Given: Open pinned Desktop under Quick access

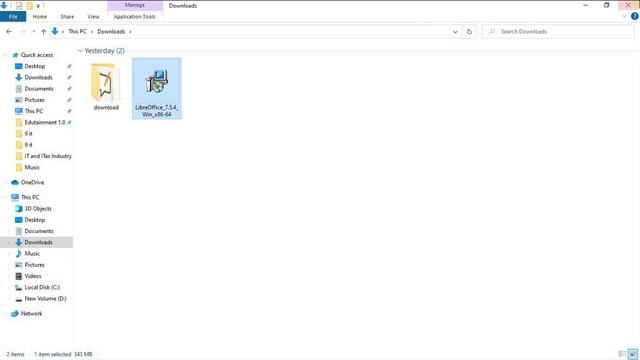Looking at the screenshot, I should tap(35, 66).
